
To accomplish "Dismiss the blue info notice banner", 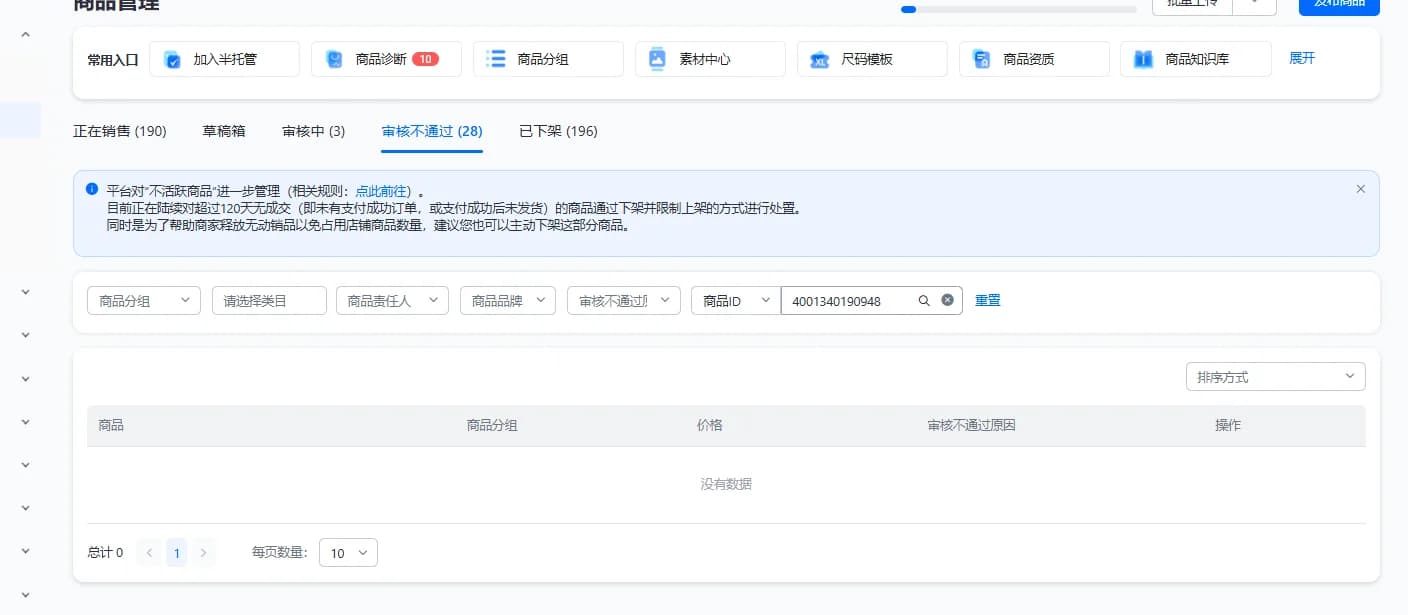I will pos(1360,189).
